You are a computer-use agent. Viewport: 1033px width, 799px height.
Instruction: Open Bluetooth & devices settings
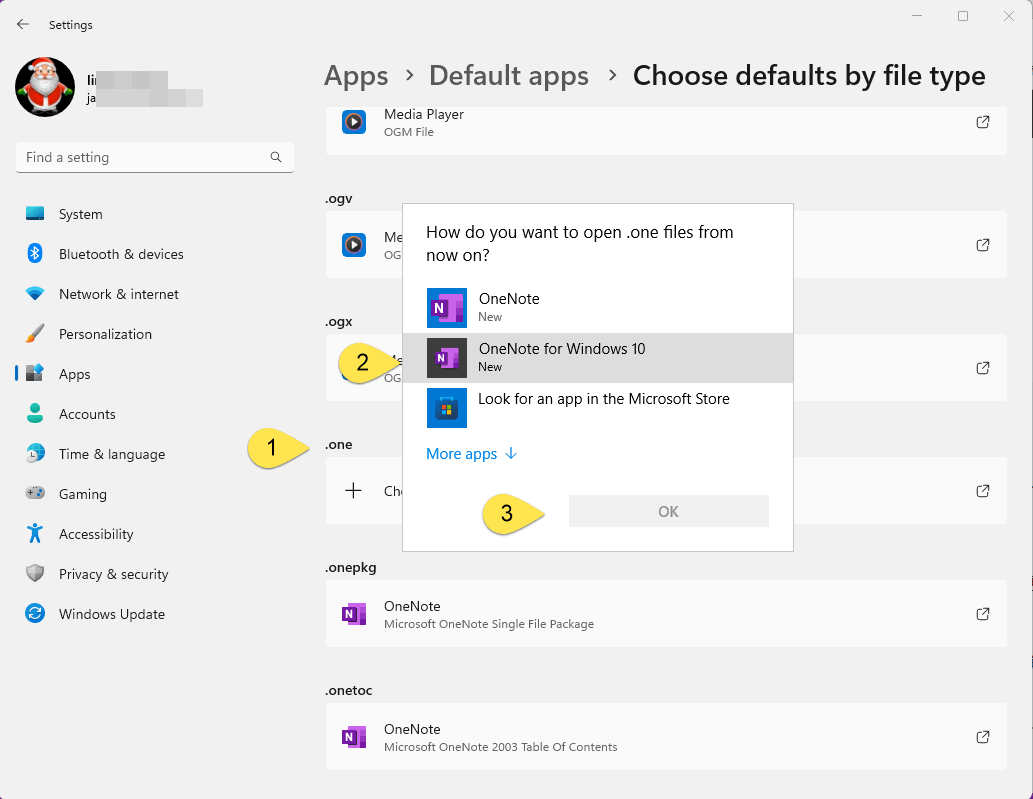point(120,254)
